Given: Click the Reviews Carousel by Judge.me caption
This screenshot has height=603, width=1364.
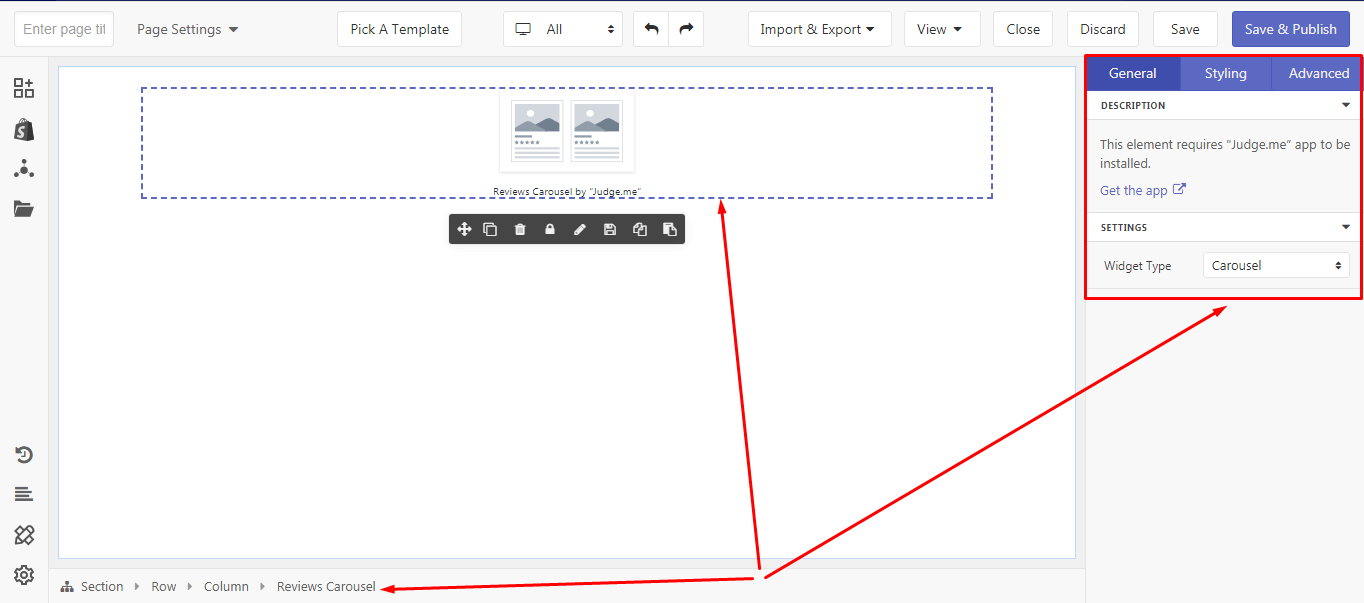Looking at the screenshot, I should (567, 191).
